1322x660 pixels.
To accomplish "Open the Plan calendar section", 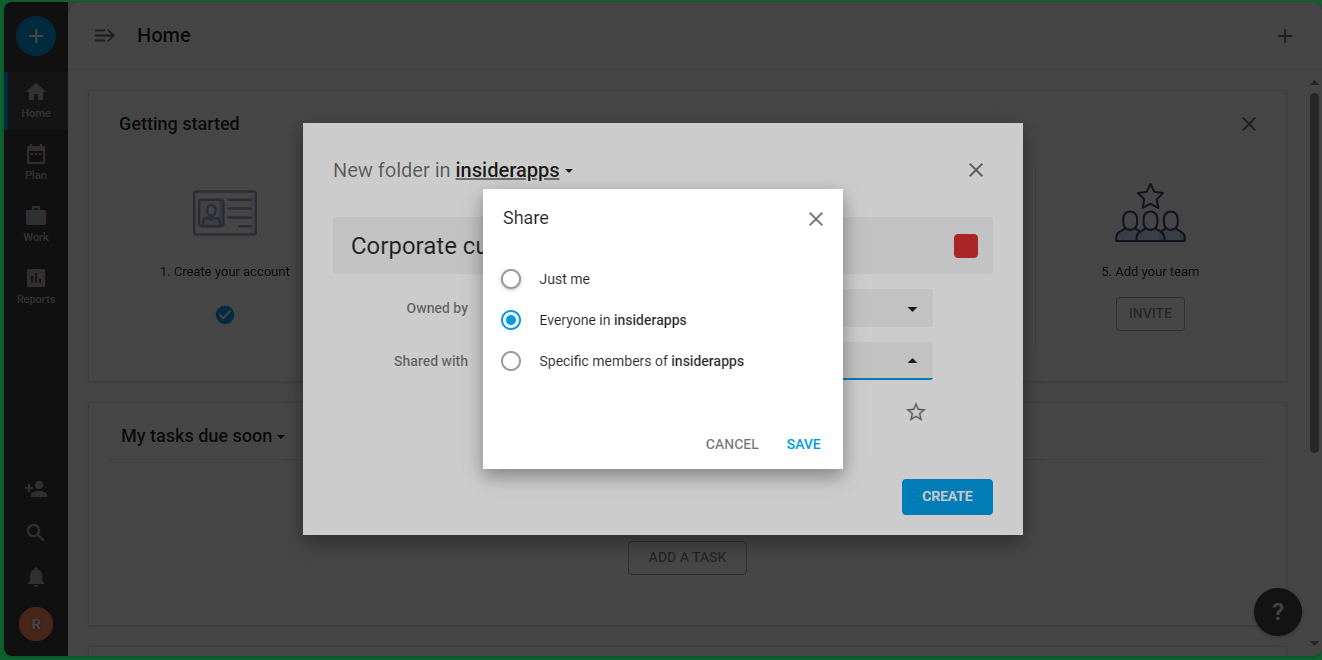I will click(x=36, y=162).
